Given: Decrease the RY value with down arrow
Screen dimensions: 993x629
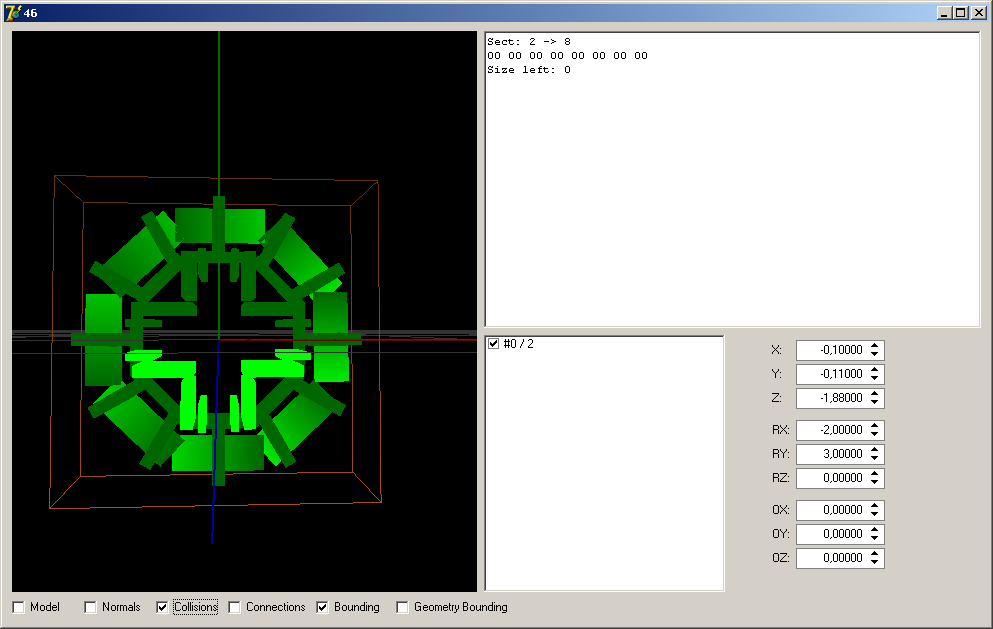Looking at the screenshot, I should pyautogui.click(x=875, y=459).
